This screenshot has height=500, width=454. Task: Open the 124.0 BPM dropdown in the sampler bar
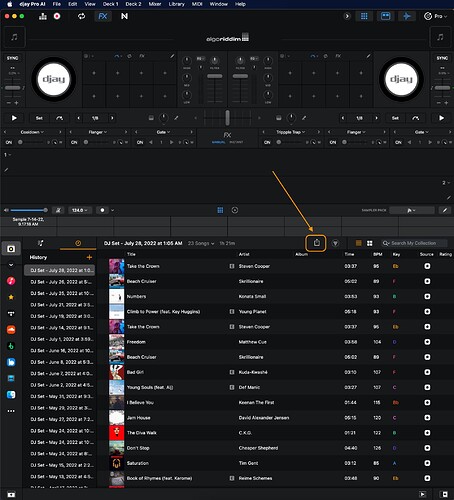pyautogui.click(x=79, y=210)
